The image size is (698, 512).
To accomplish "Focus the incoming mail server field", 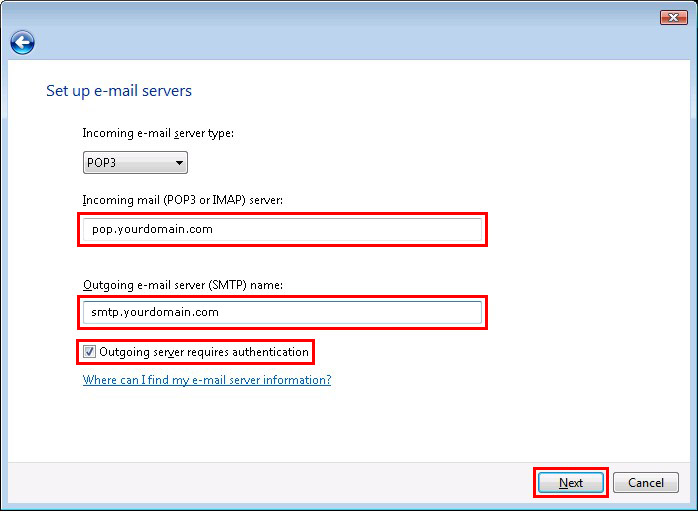I will tap(282, 230).
